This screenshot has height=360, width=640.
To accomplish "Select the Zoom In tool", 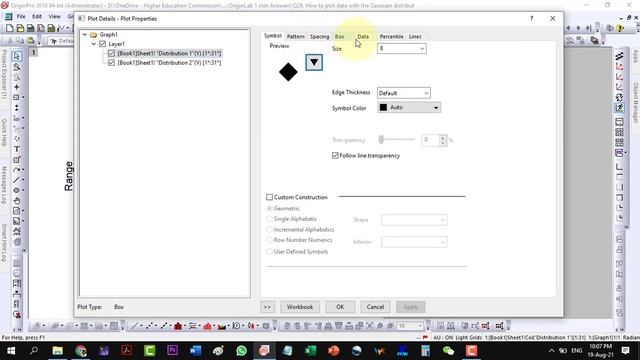I will [17, 67].
